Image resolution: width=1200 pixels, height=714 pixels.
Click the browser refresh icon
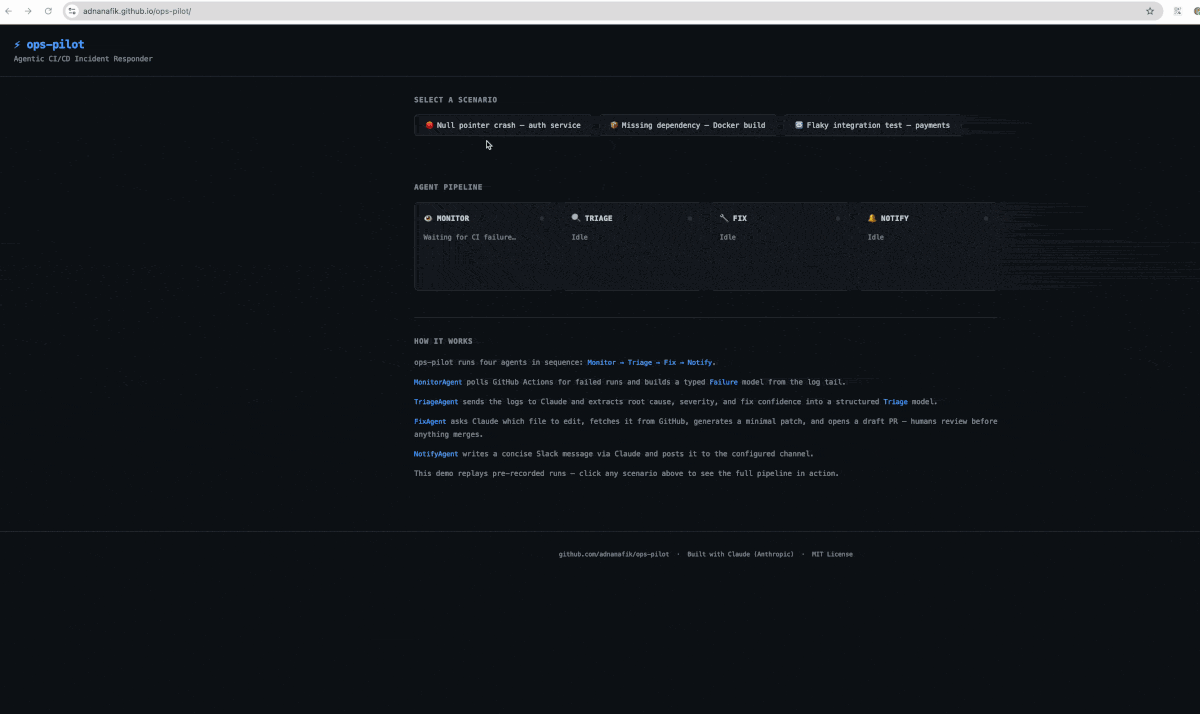(48, 11)
